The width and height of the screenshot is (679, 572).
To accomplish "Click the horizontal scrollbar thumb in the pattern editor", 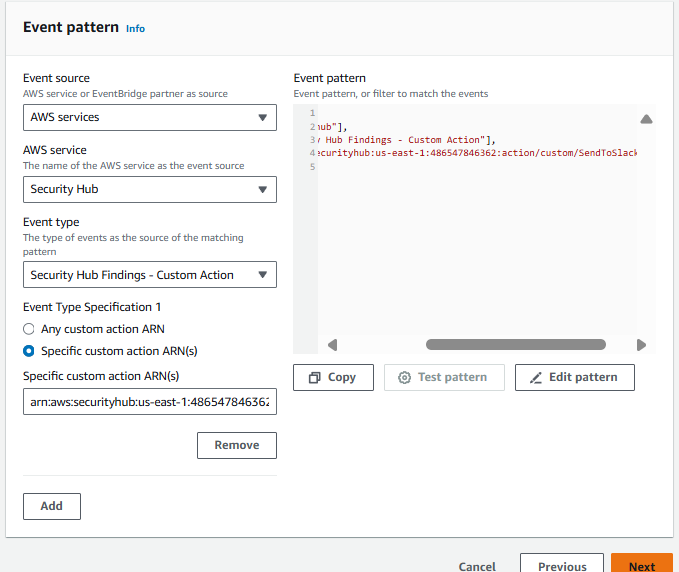I will 516,345.
